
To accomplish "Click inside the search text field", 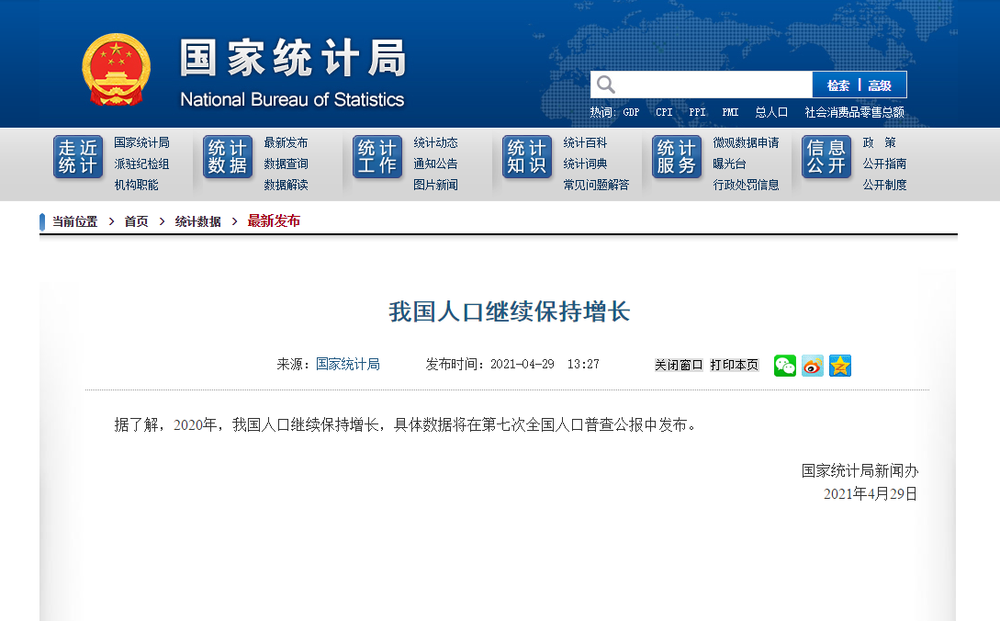I will pyautogui.click(x=714, y=85).
